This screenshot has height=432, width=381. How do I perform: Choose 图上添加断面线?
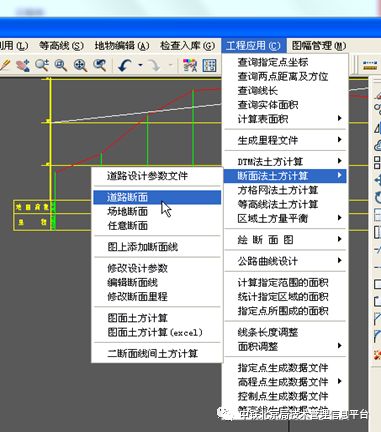(157, 247)
